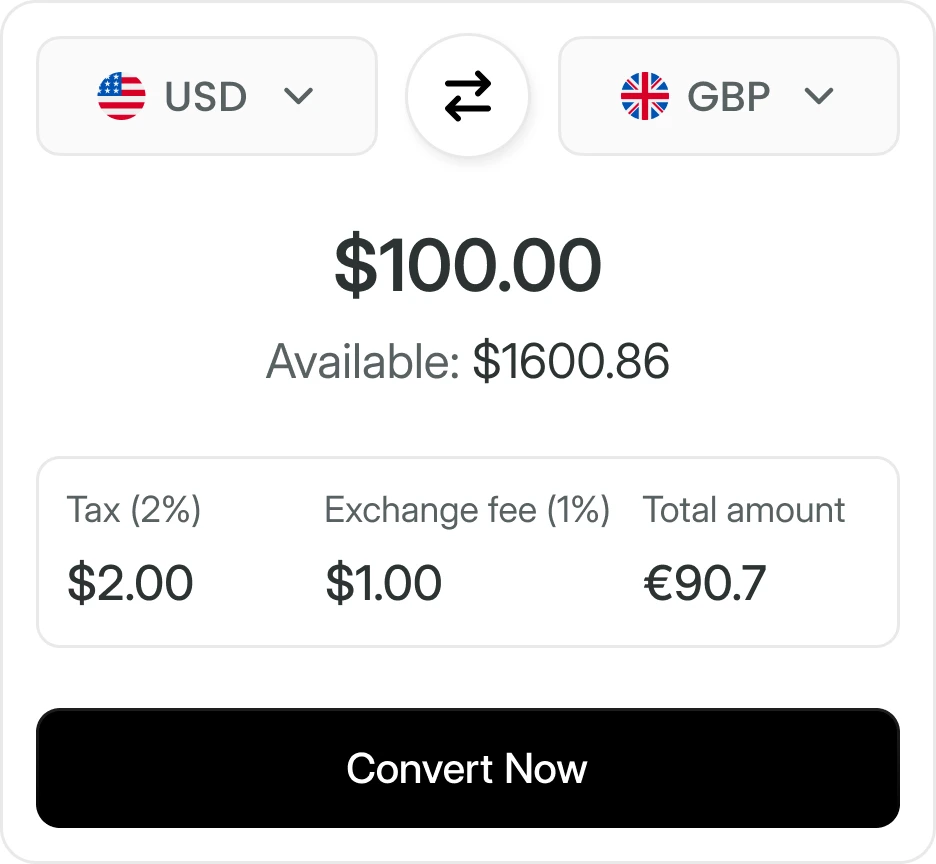The width and height of the screenshot is (936, 864).
Task: Click the $100.00 amount field
Action: pos(467,264)
